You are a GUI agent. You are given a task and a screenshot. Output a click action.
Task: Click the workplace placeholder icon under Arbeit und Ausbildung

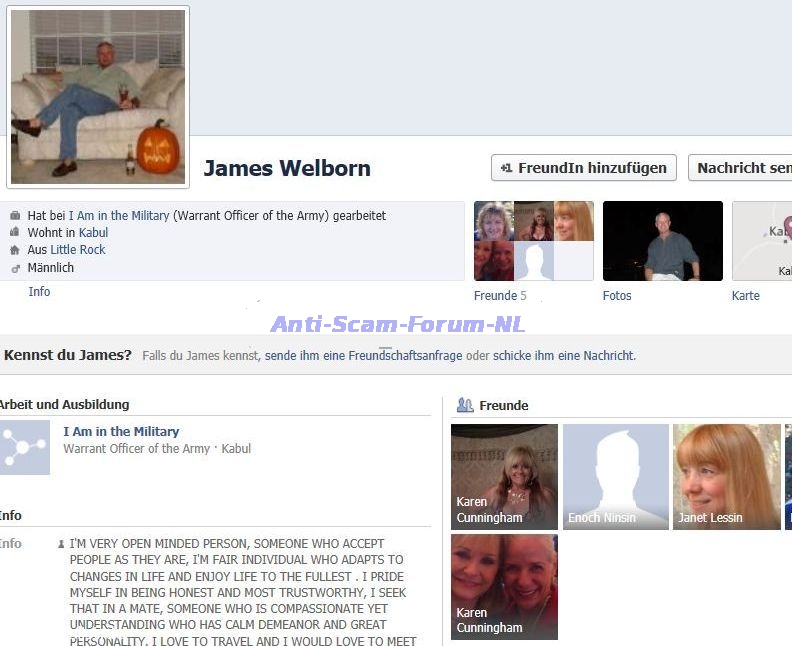(25, 448)
